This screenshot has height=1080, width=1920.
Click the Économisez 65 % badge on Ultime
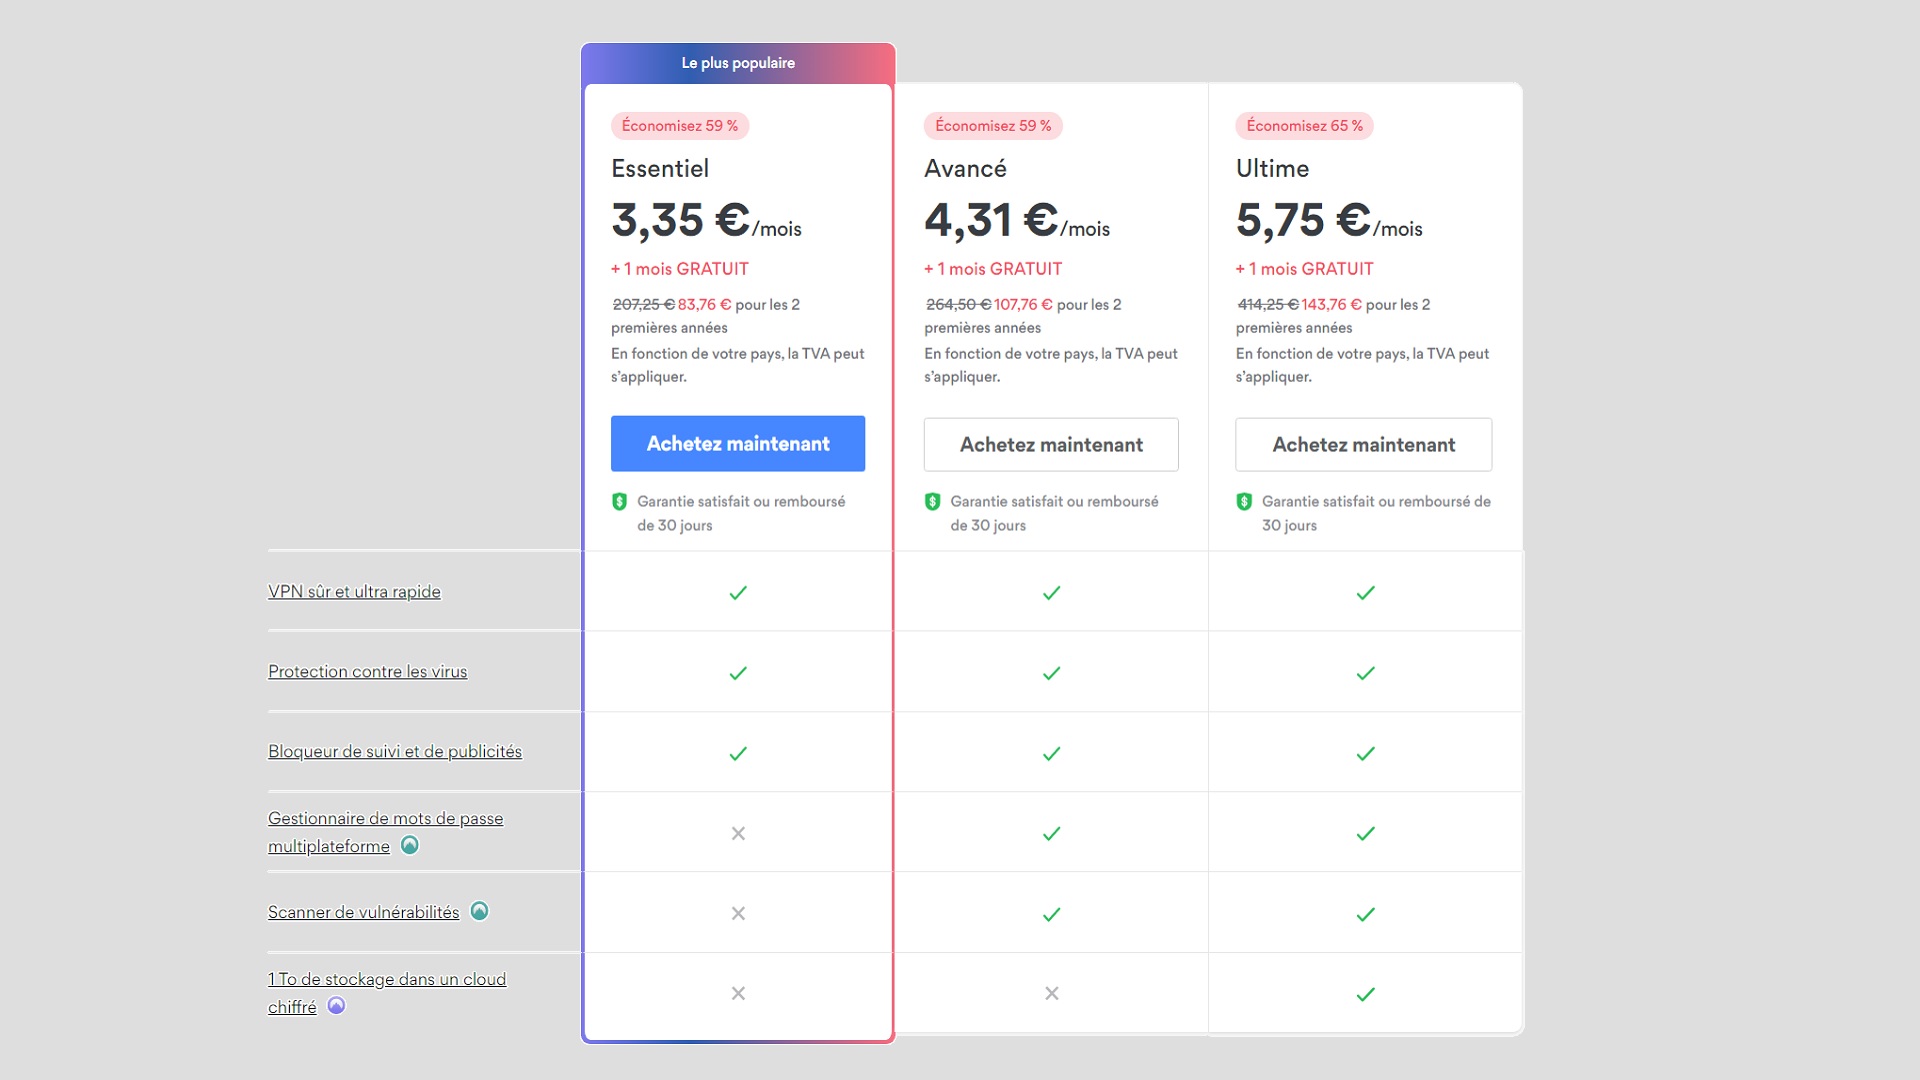(1304, 126)
